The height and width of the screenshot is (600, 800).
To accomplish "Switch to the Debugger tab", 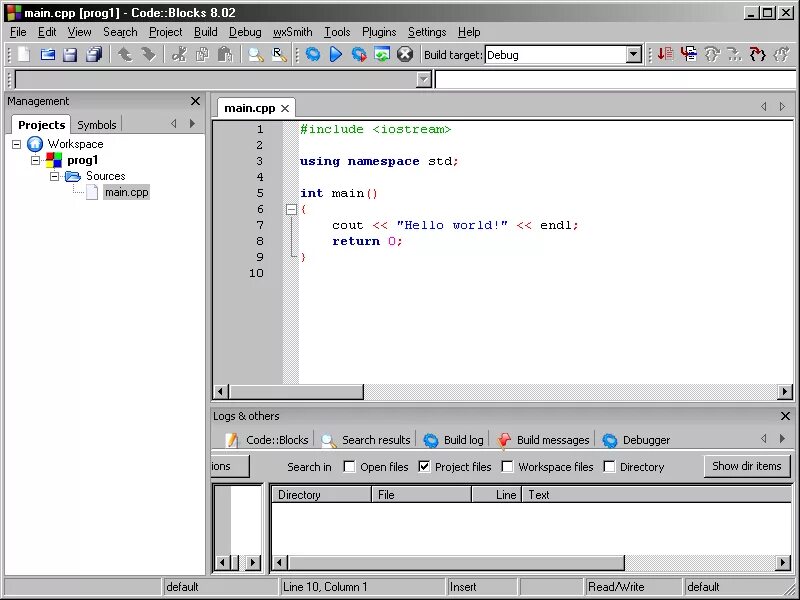I will pyautogui.click(x=636, y=440).
